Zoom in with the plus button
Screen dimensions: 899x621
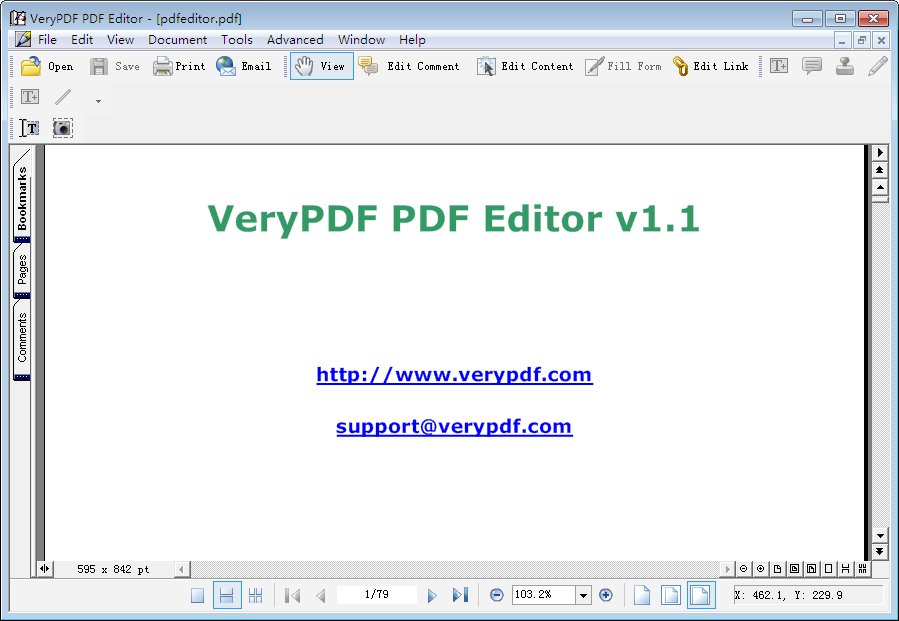(x=605, y=595)
